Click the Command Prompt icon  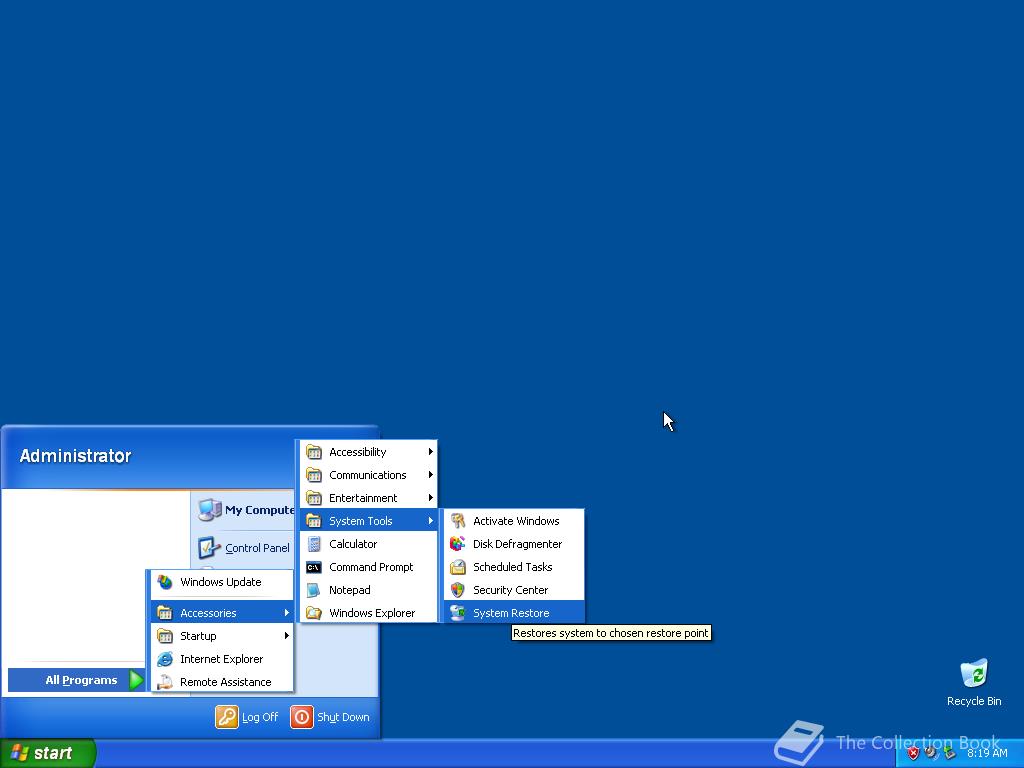314,567
